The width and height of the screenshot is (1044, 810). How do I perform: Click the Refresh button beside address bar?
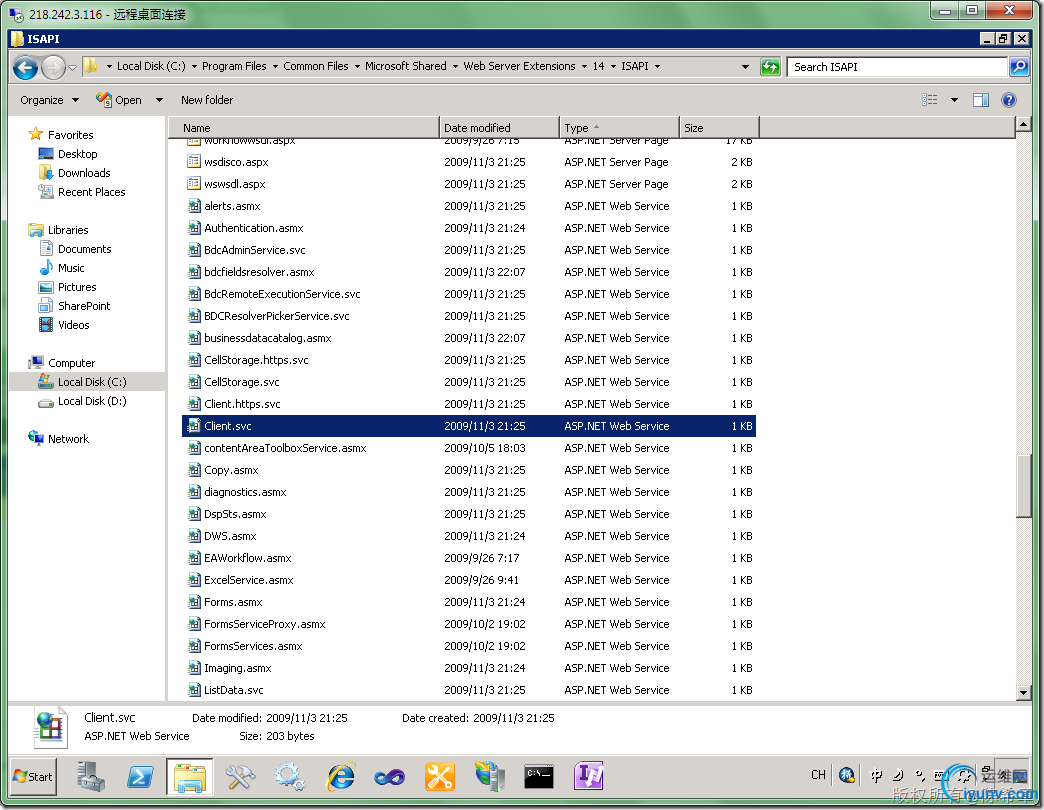coord(770,67)
